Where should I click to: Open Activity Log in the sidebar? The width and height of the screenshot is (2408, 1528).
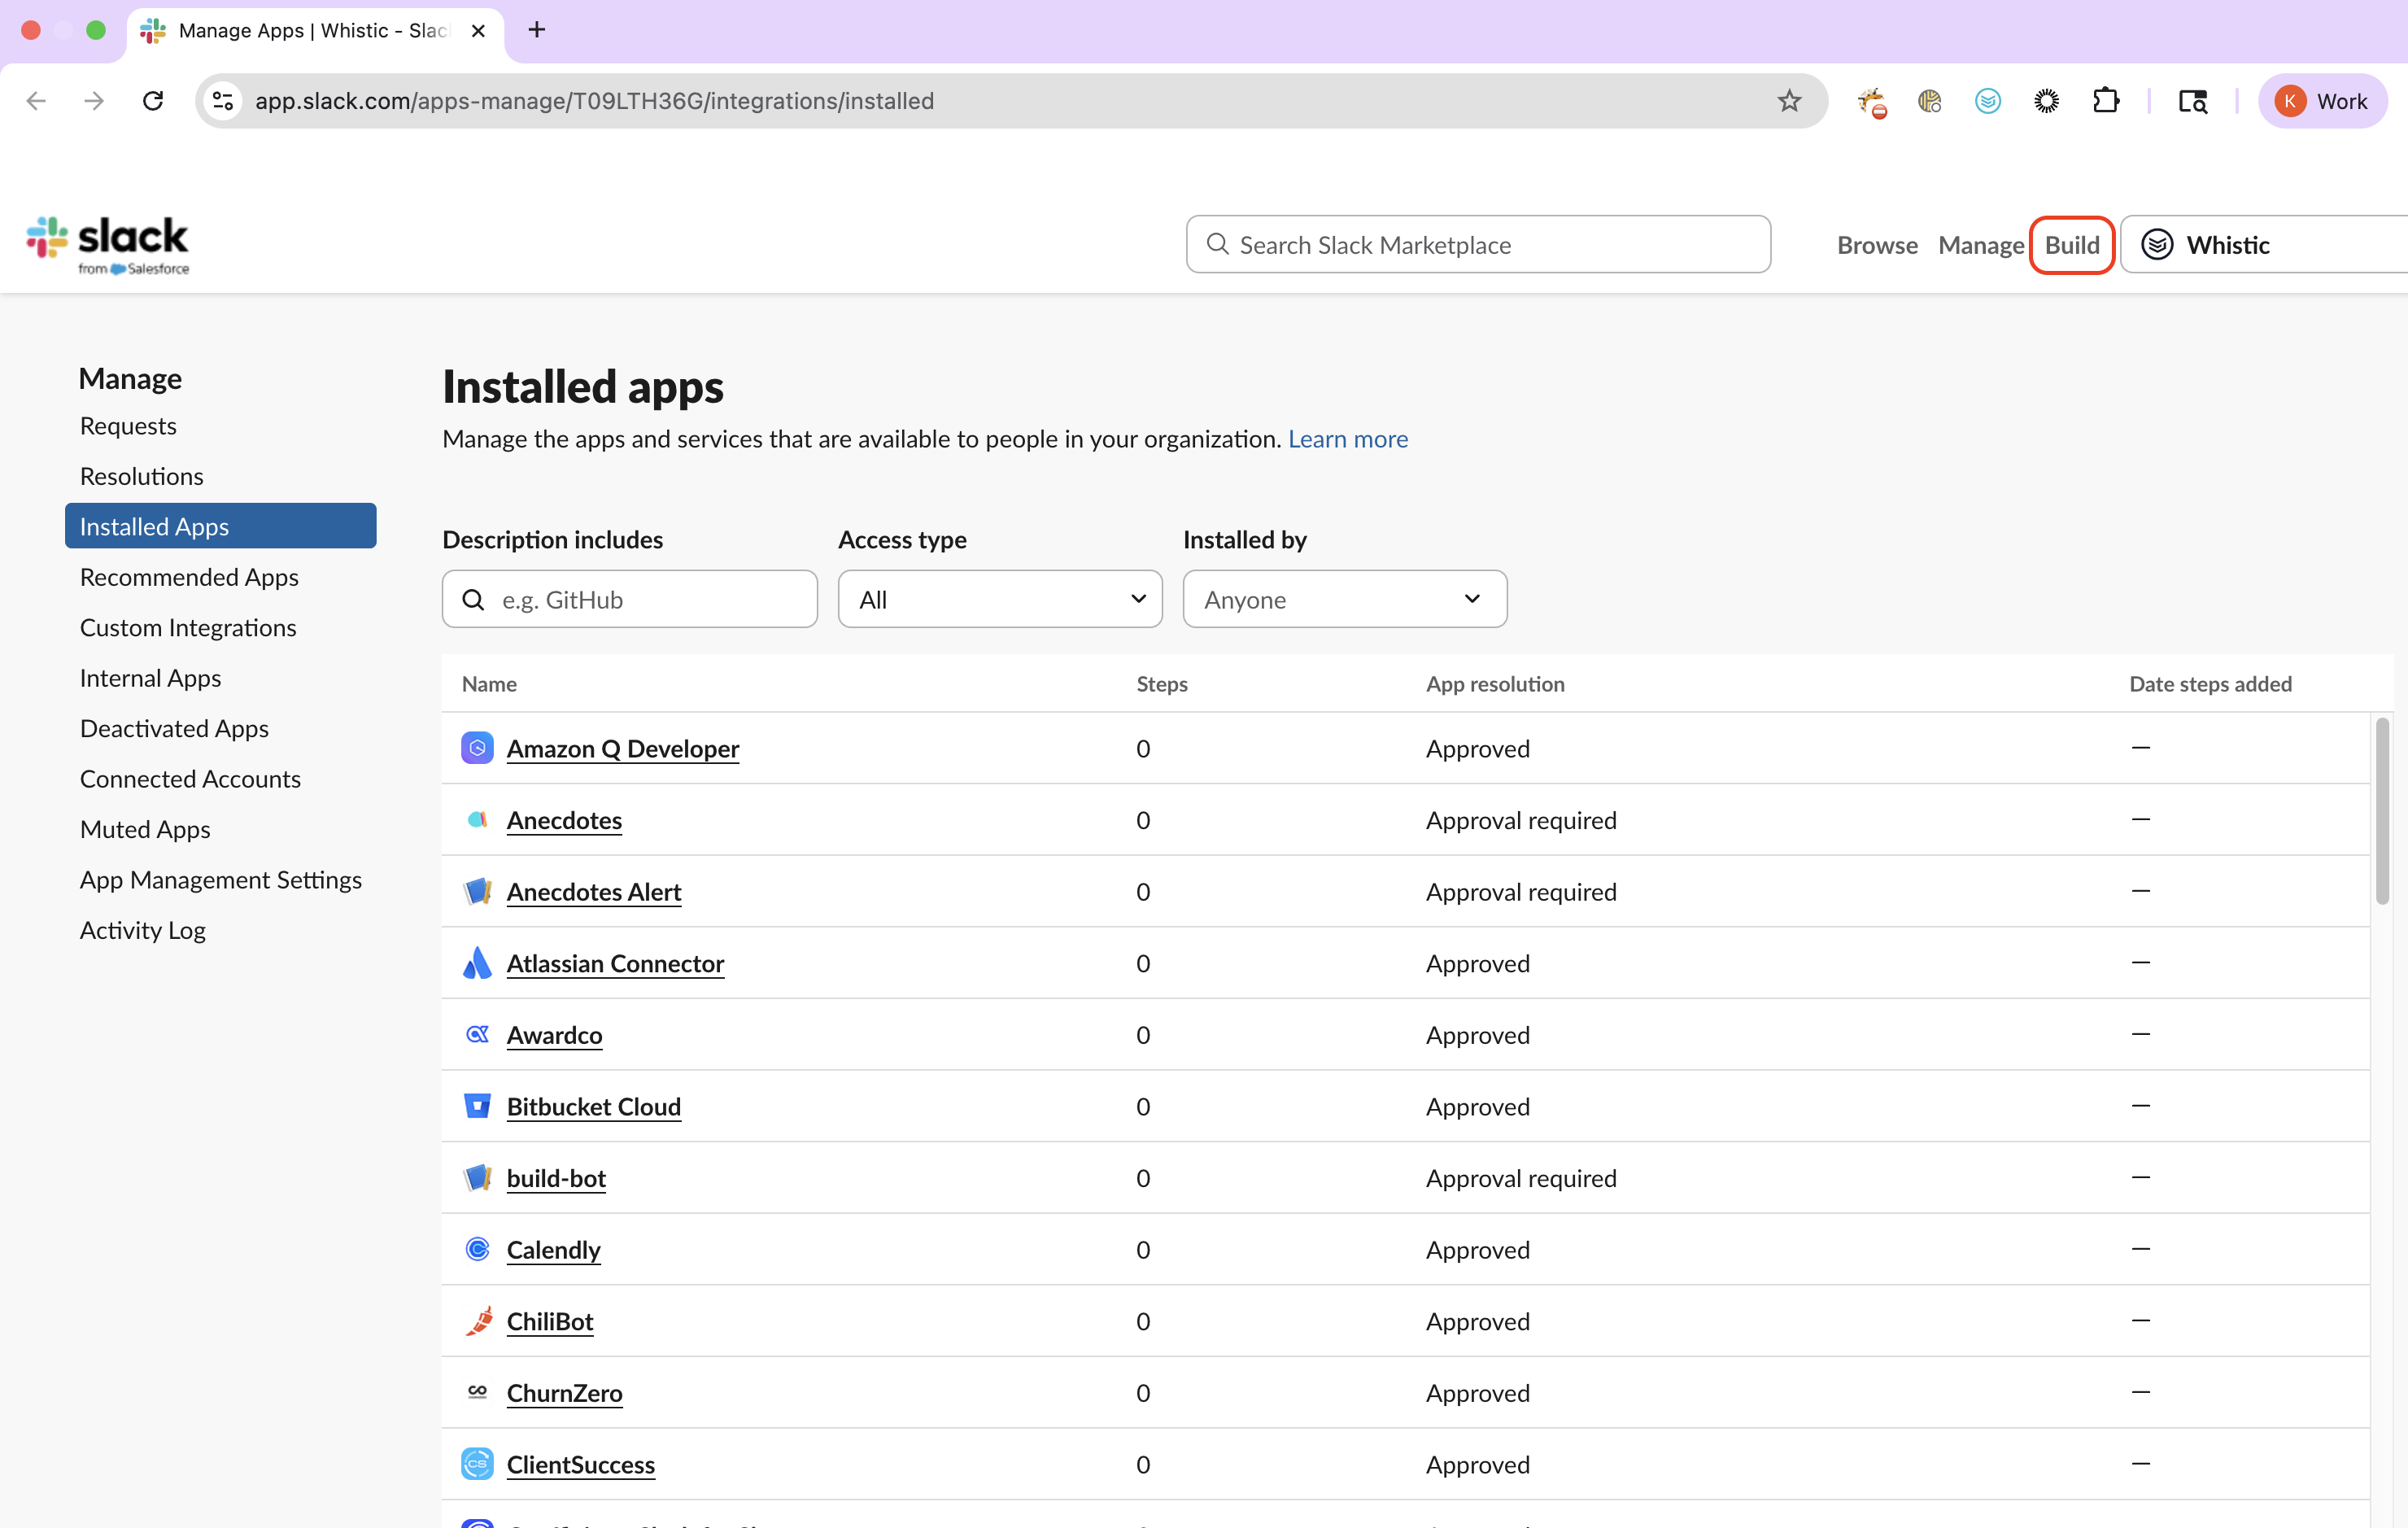click(143, 930)
